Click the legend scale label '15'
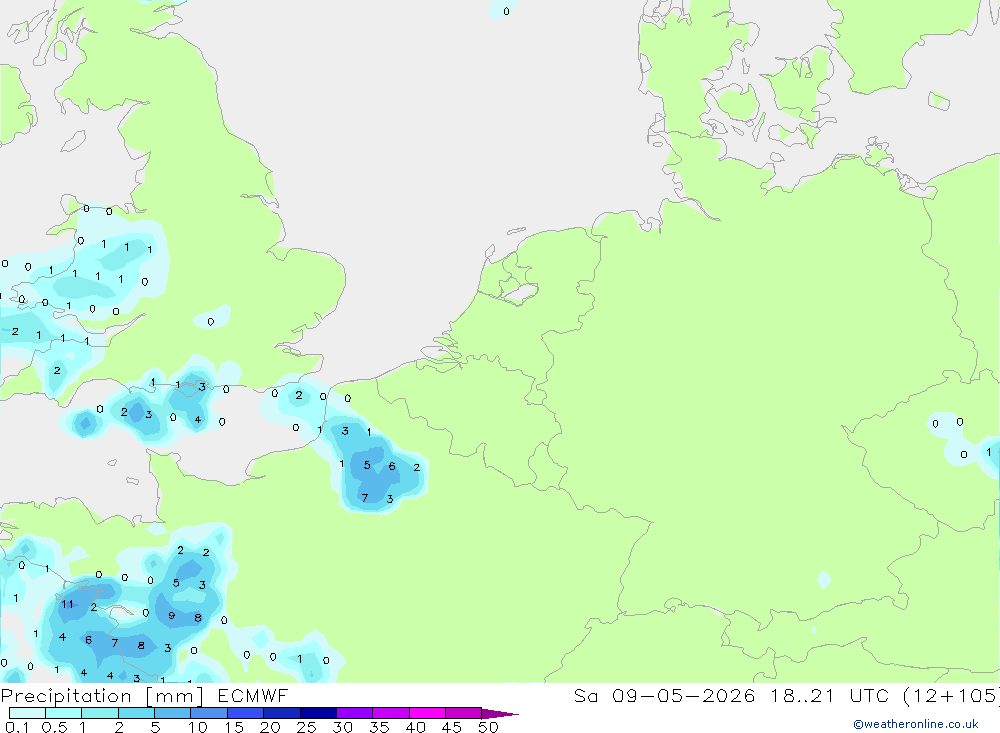 click(234, 727)
